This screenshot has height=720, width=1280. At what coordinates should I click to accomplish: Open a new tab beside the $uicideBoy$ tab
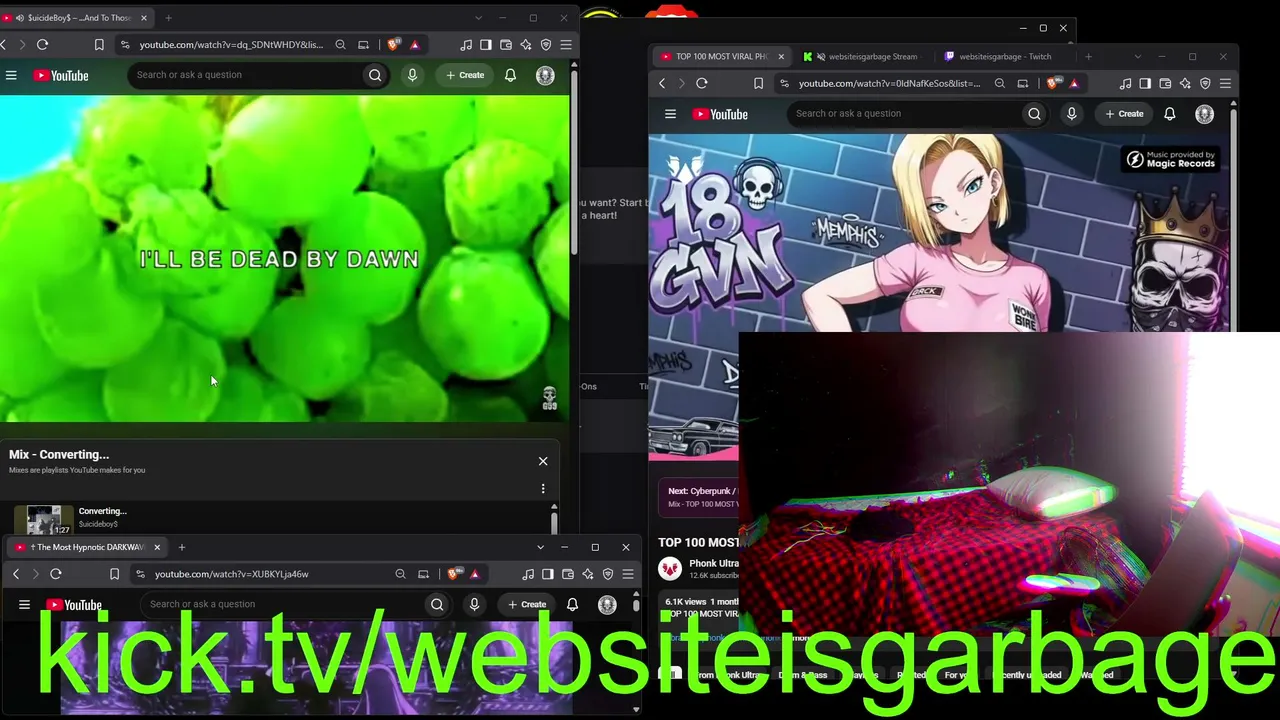[x=168, y=18]
